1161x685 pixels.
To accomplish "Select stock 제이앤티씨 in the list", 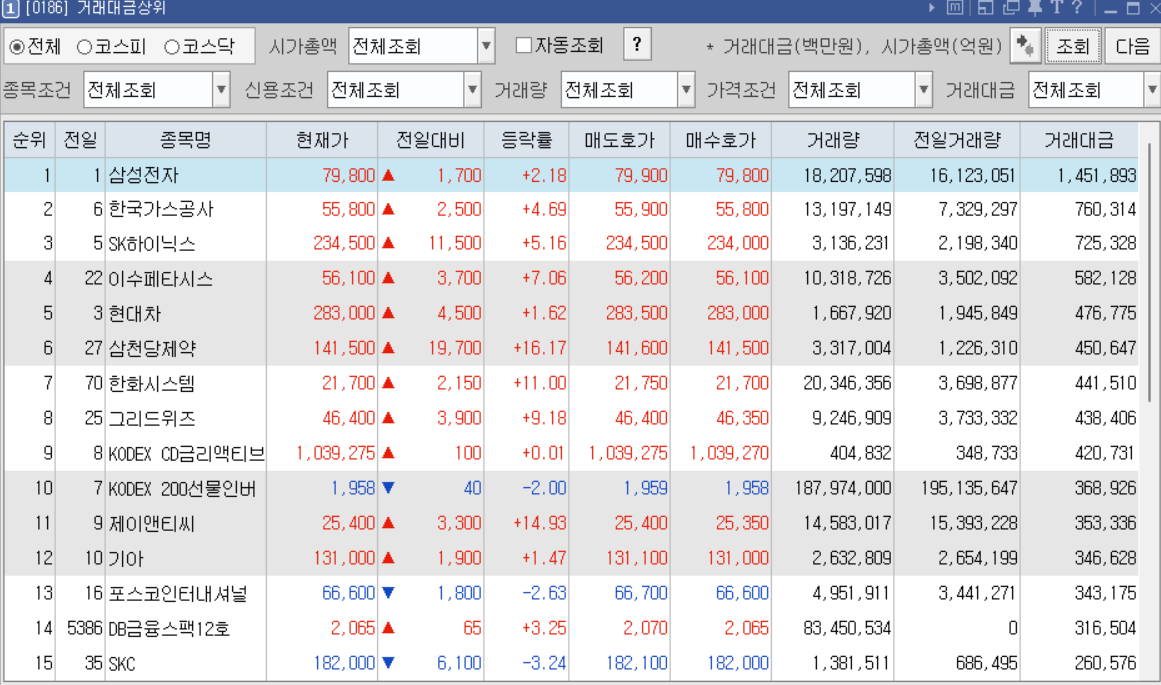I will tap(152, 524).
